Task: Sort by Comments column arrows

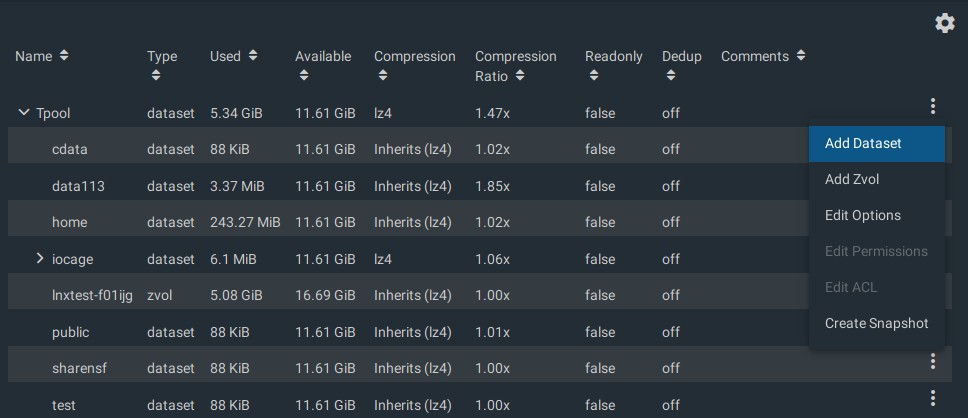Action: tap(801, 56)
